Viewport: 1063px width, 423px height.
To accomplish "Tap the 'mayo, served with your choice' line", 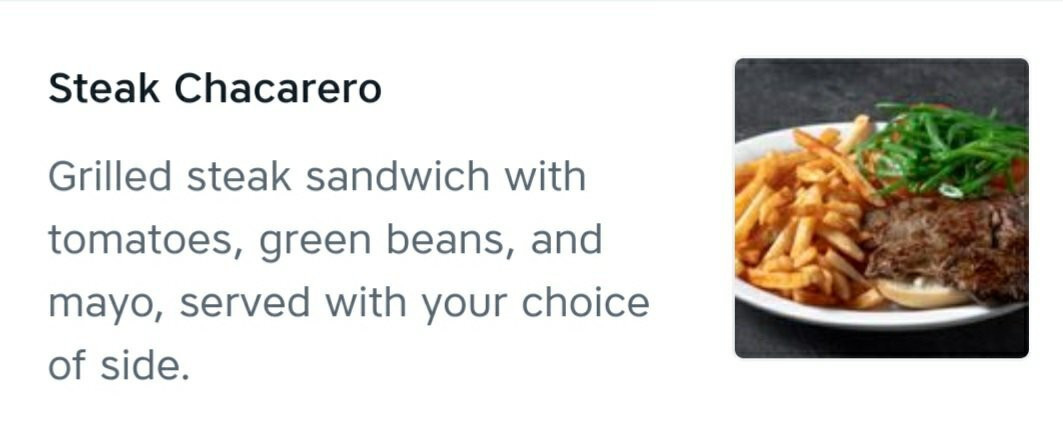I will point(348,303).
